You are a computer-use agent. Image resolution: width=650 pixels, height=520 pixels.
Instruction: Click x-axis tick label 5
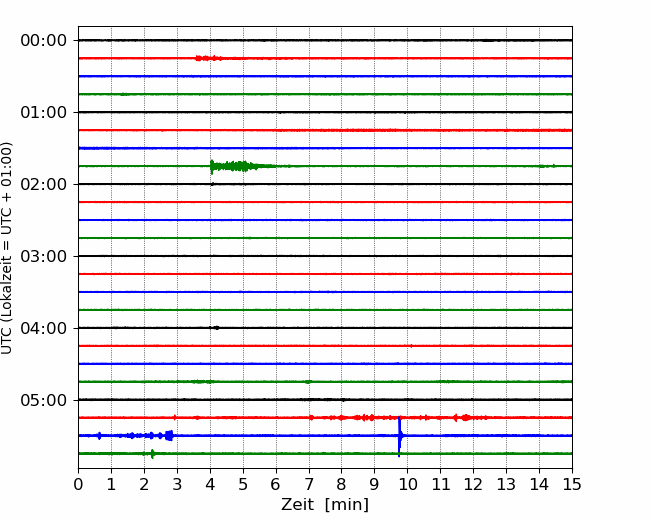click(243, 484)
